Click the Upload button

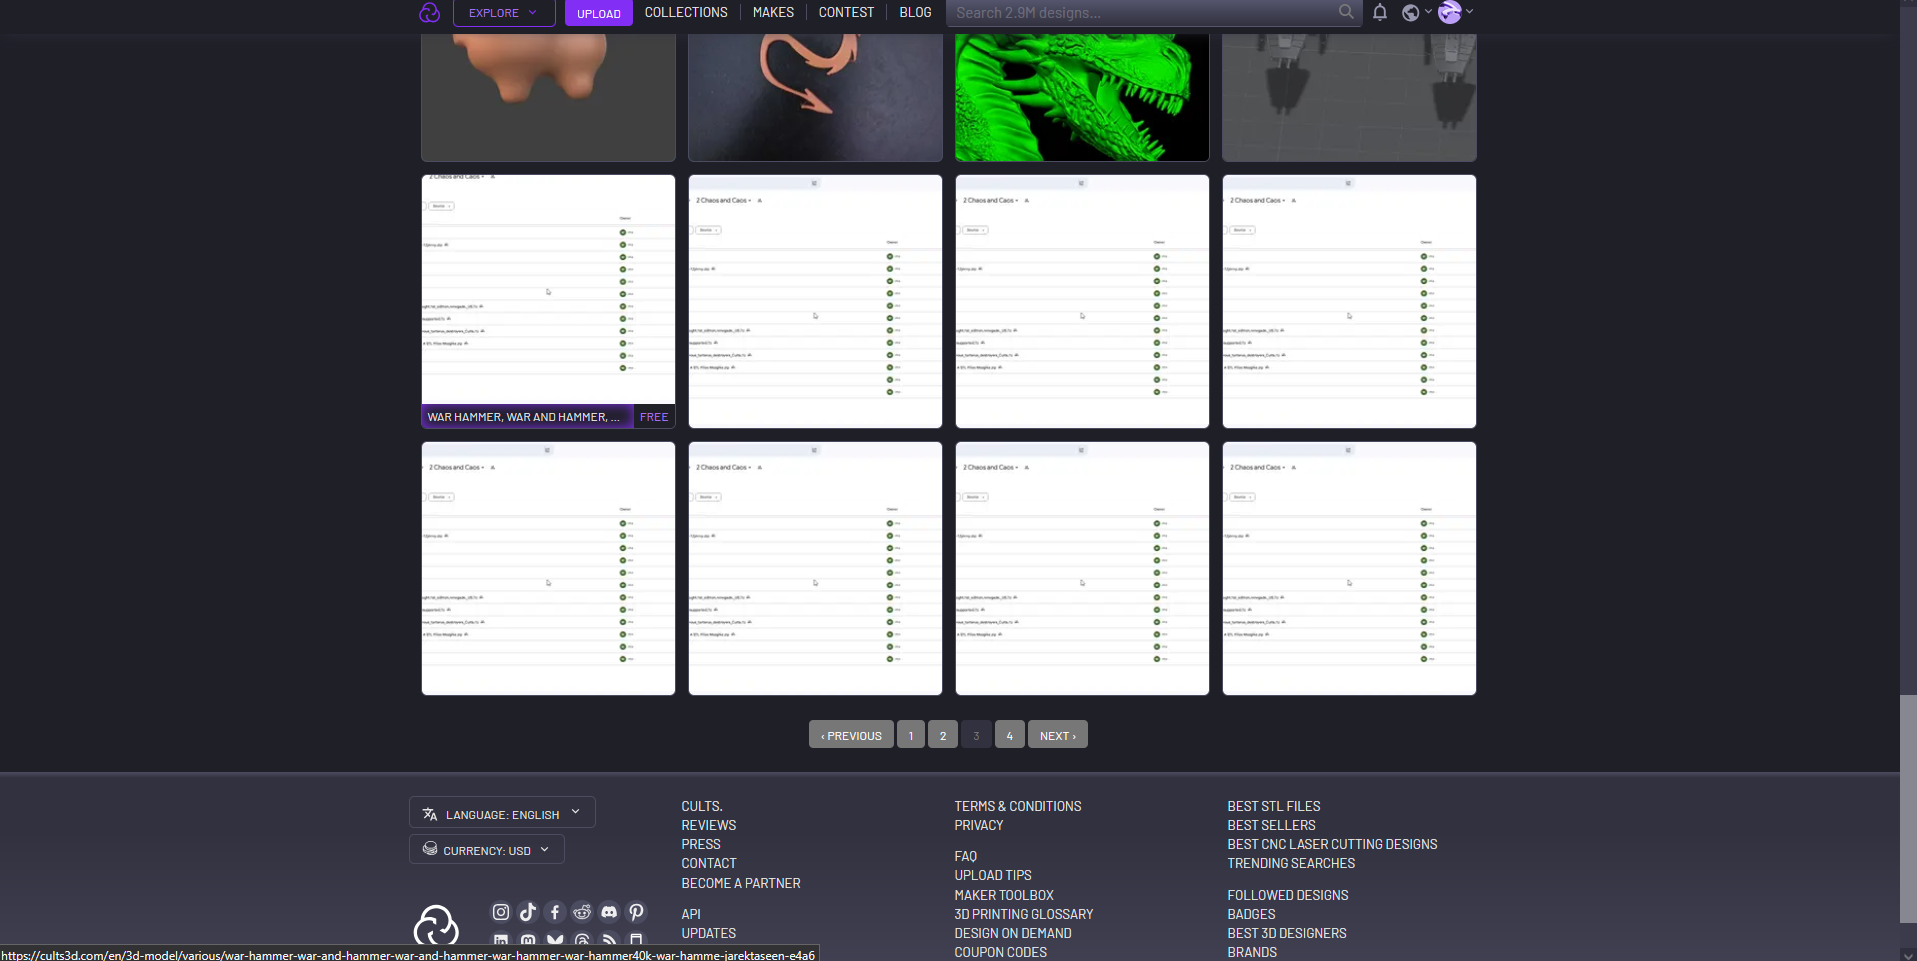[599, 13]
